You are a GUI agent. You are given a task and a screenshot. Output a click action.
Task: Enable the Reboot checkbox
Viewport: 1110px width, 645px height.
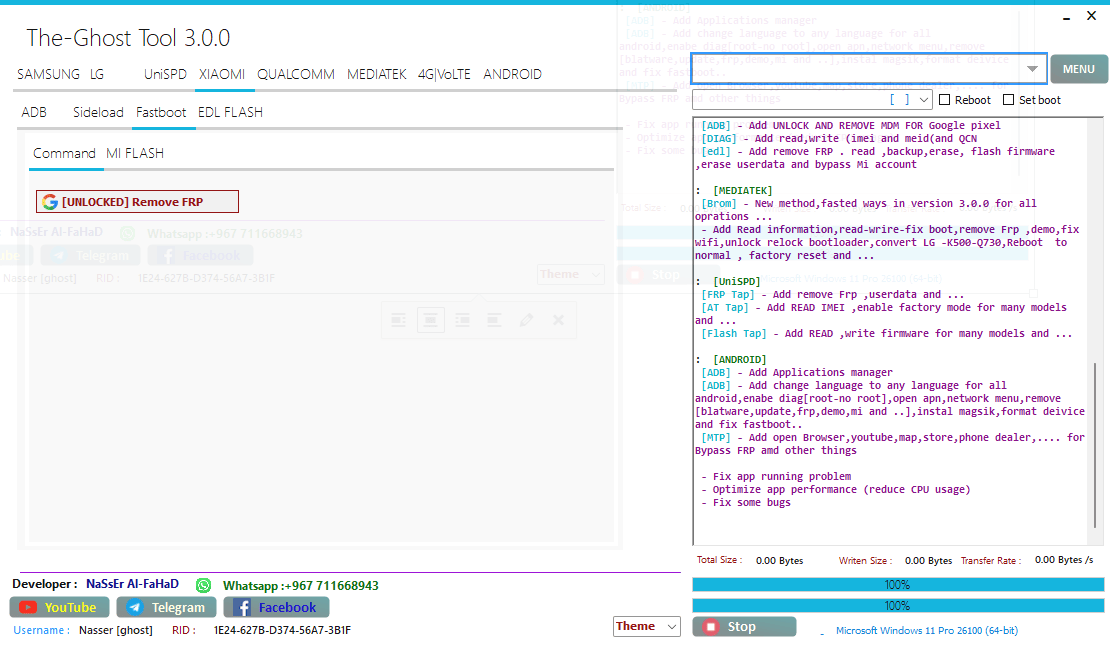coord(945,100)
